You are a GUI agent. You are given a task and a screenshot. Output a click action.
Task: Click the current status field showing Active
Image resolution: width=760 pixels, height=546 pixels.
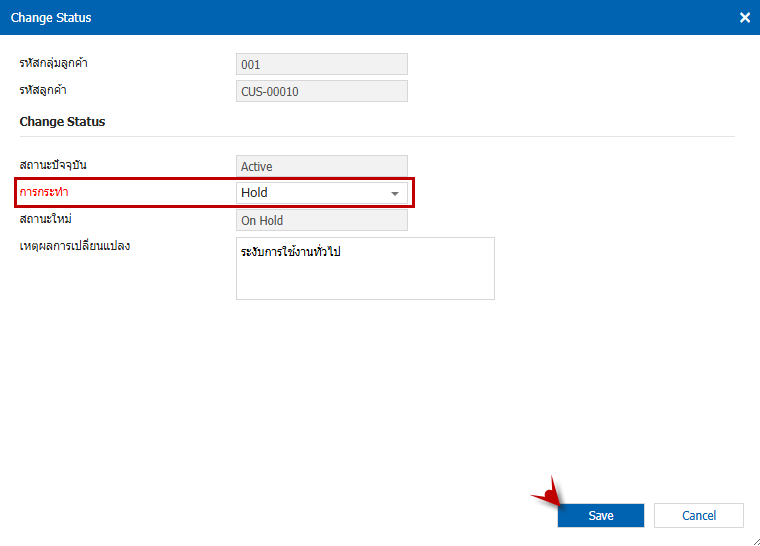click(321, 167)
